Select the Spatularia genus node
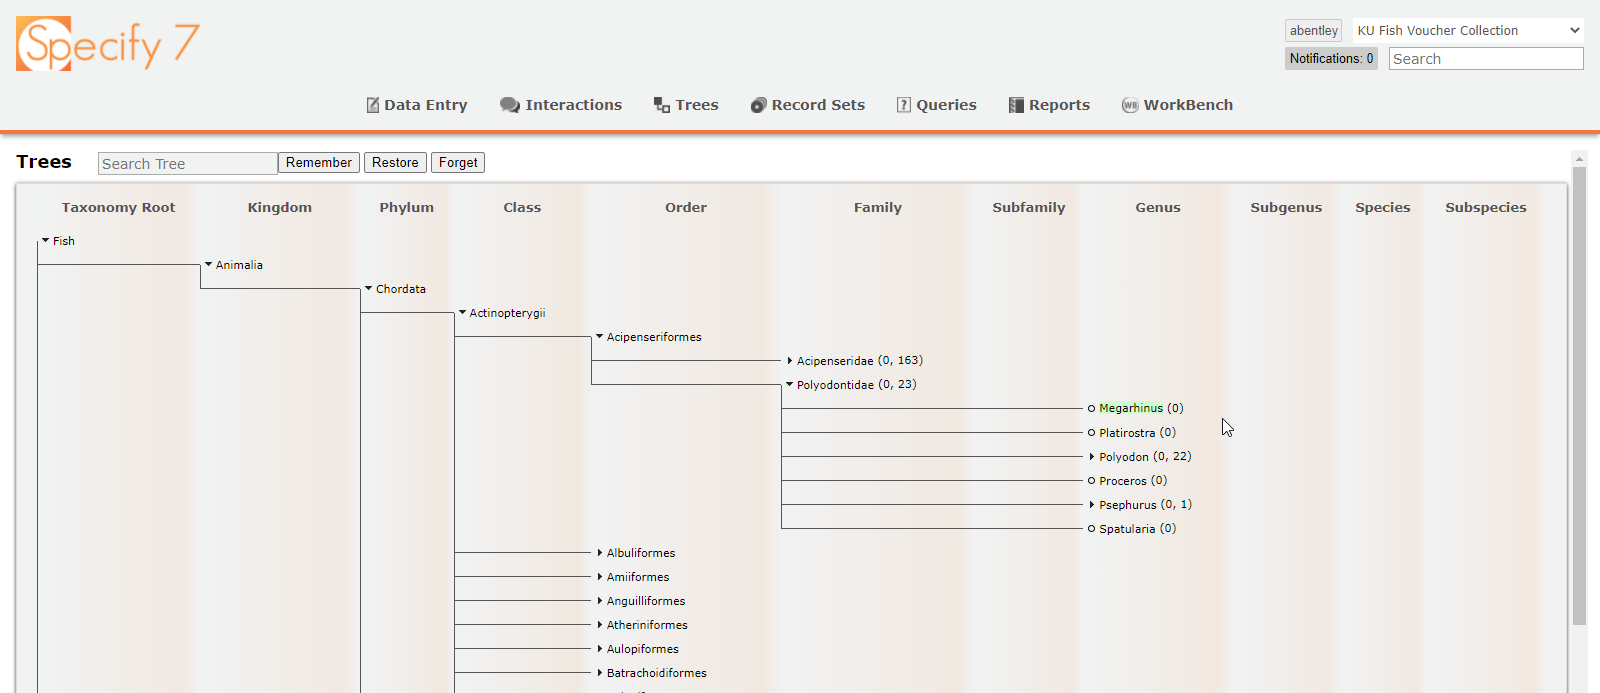1600x693 pixels. coord(1127,529)
